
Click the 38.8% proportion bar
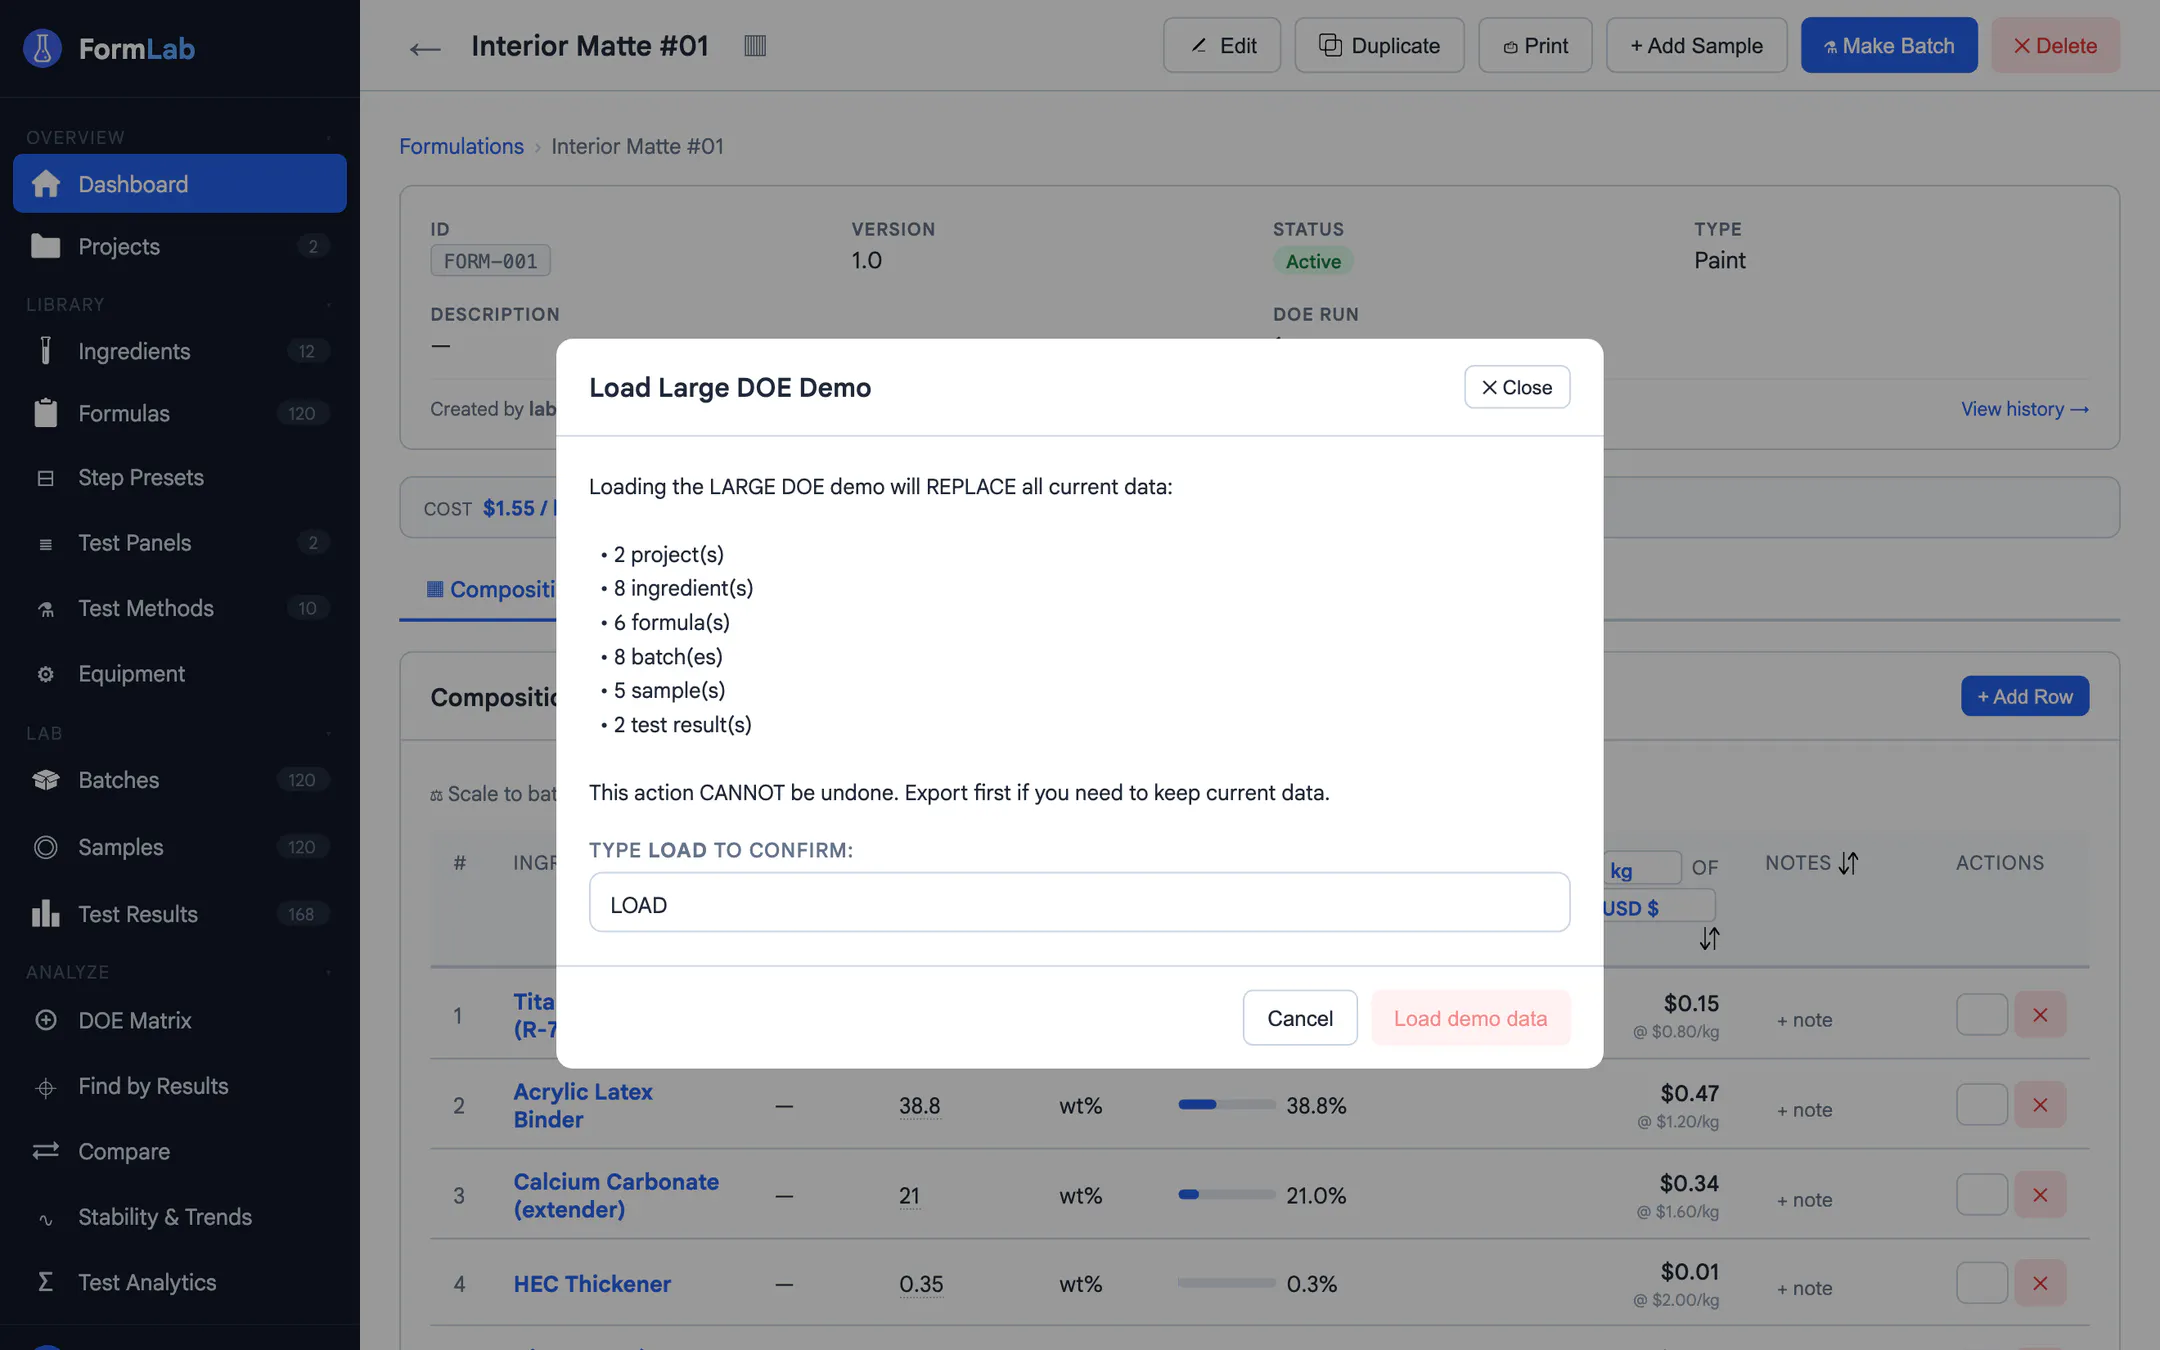[x=1227, y=1105]
